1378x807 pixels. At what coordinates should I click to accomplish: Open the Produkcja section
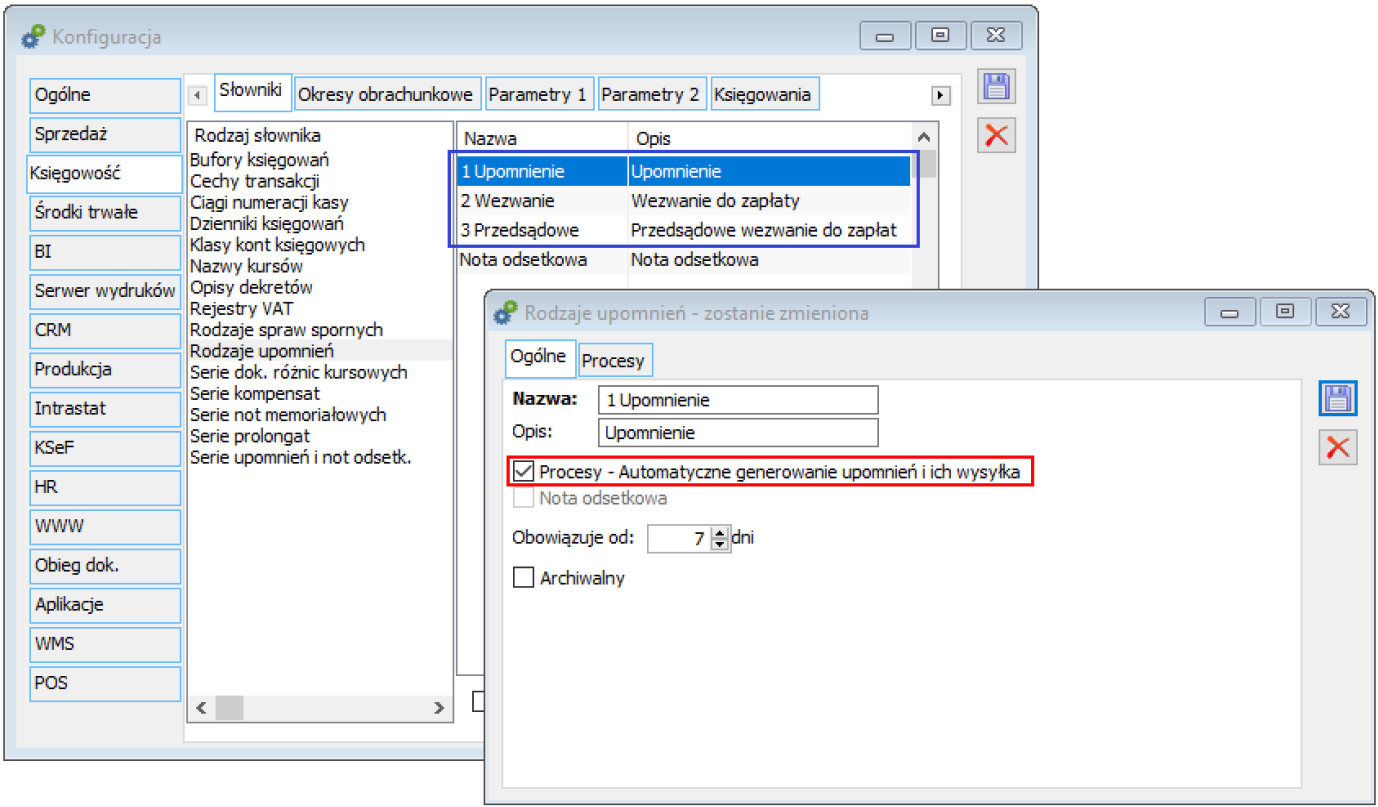[105, 369]
